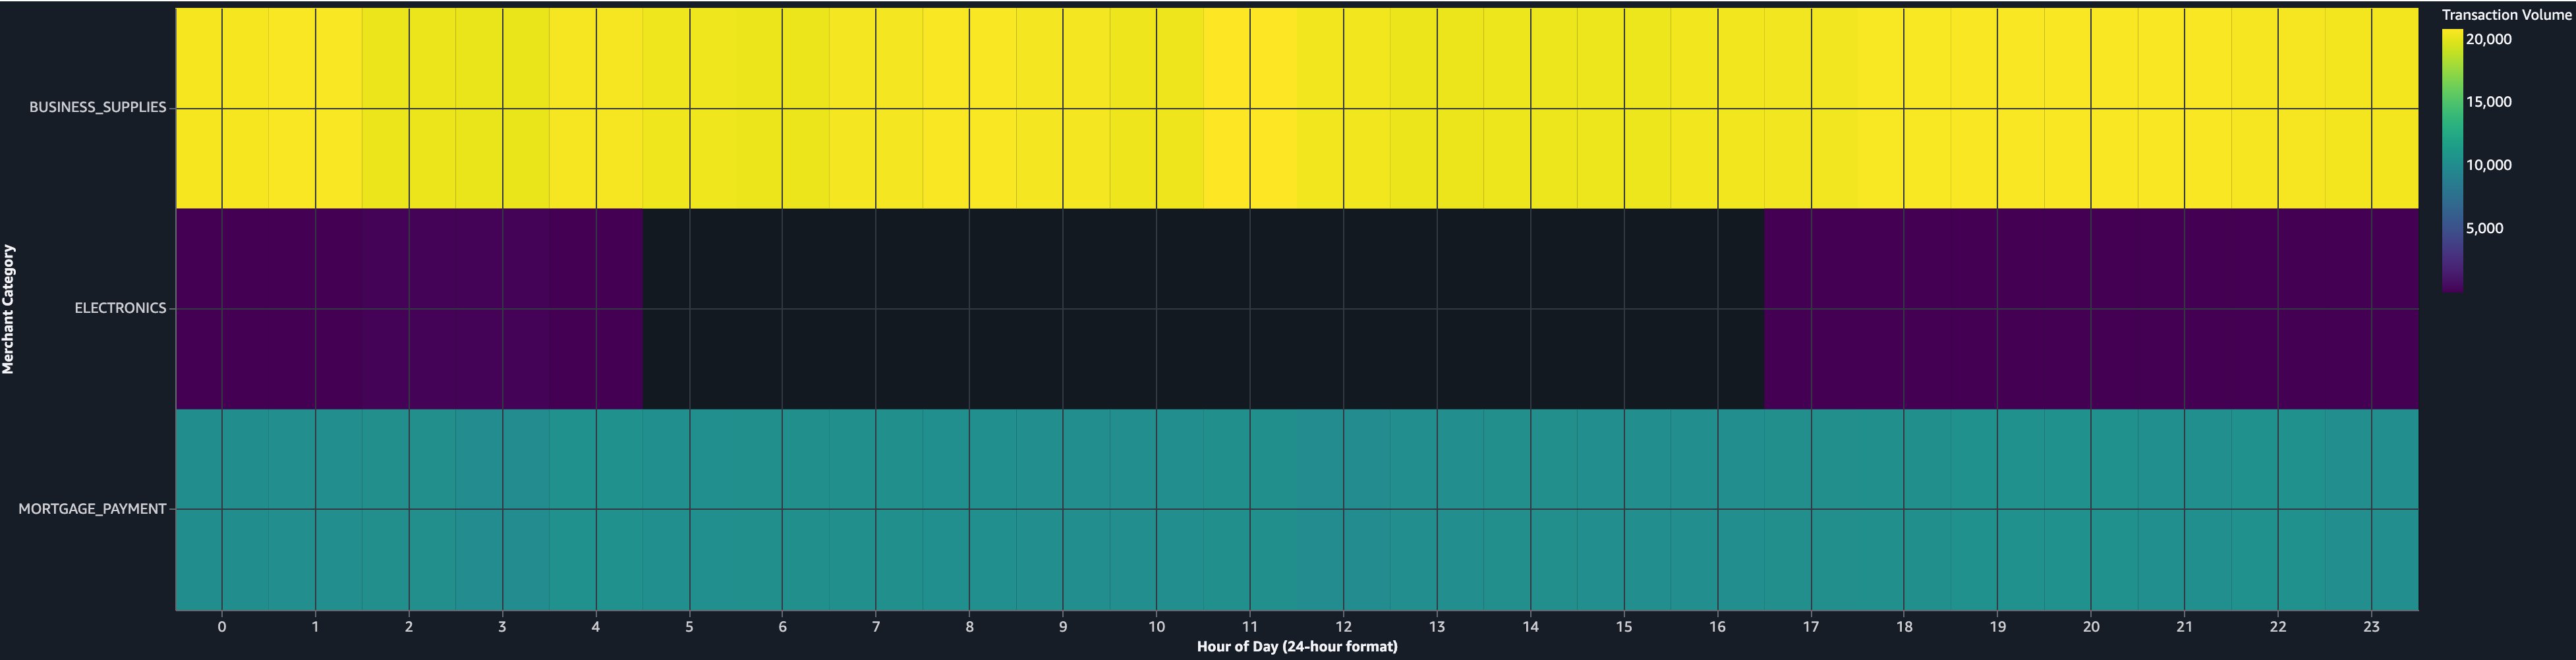Click the 15,000 colorbar tick label
2576x660 pixels.
click(x=2488, y=102)
